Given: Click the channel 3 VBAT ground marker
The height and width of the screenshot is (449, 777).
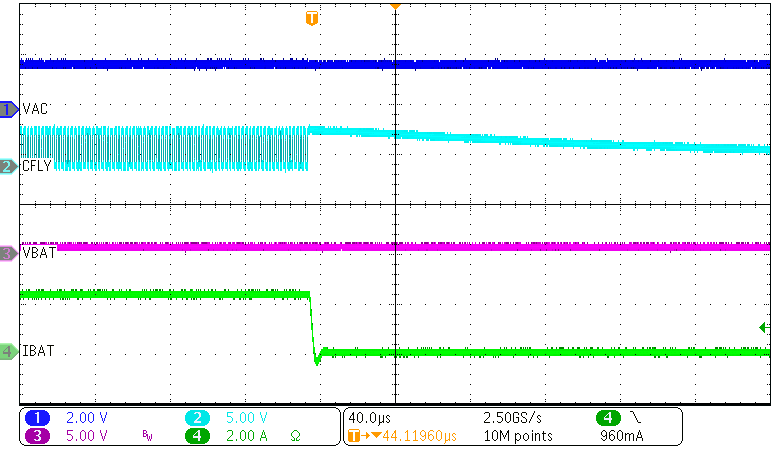Looking at the screenshot, I should (9, 253).
